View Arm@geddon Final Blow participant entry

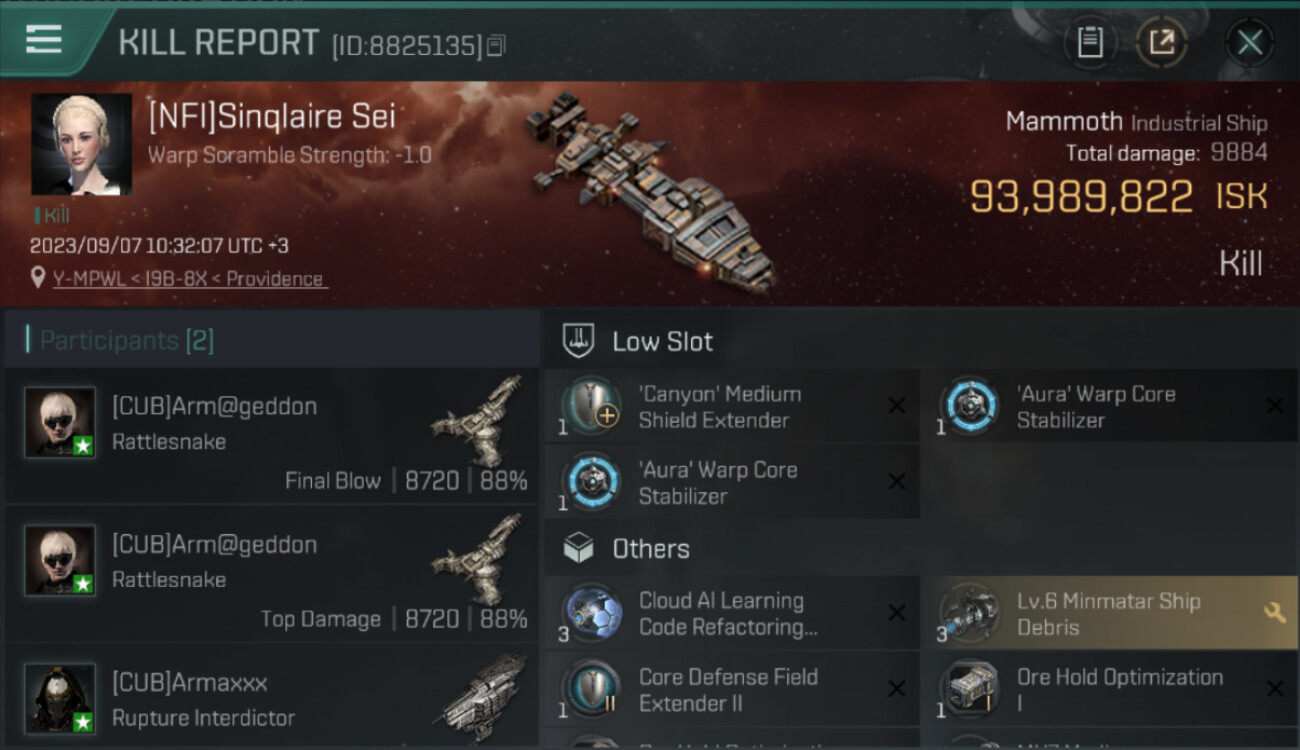pos(272,436)
